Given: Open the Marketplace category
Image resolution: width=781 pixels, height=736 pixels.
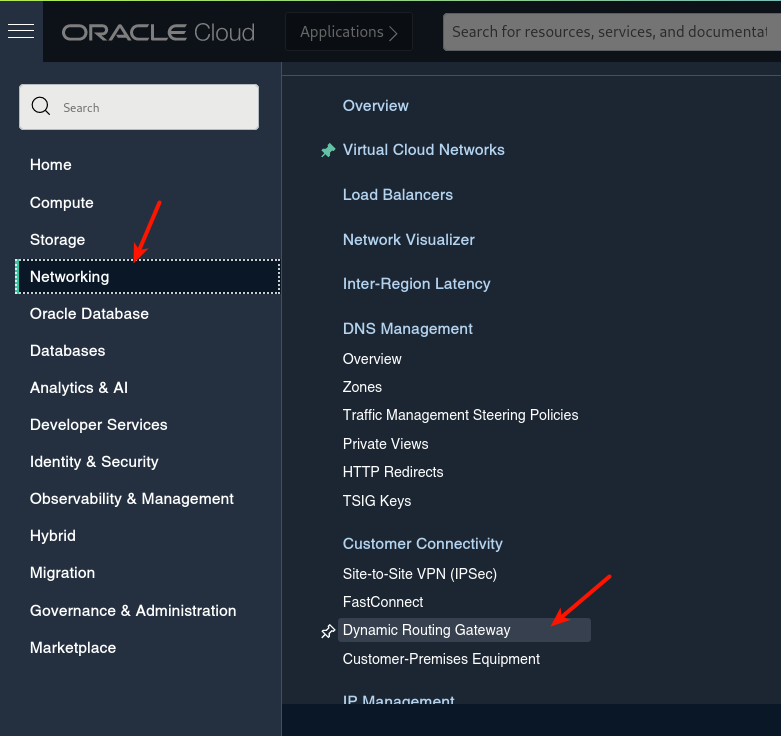Looking at the screenshot, I should tap(73, 647).
